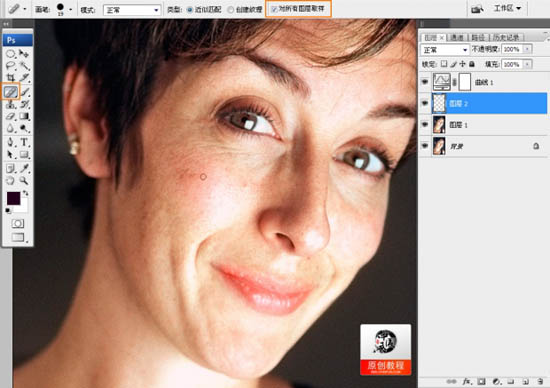Toggle lock transparent pixels
Screen dimensions: 550x388
444,64
